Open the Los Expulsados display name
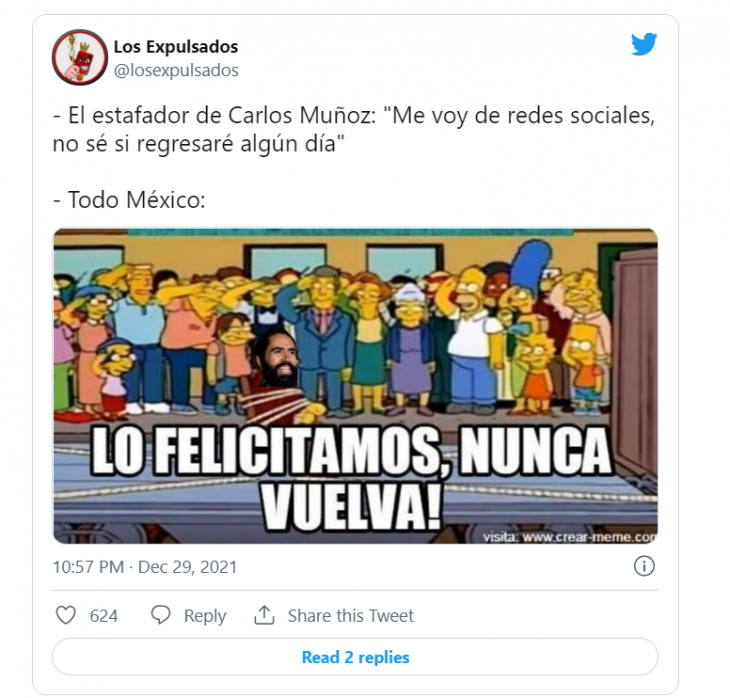 pos(176,47)
